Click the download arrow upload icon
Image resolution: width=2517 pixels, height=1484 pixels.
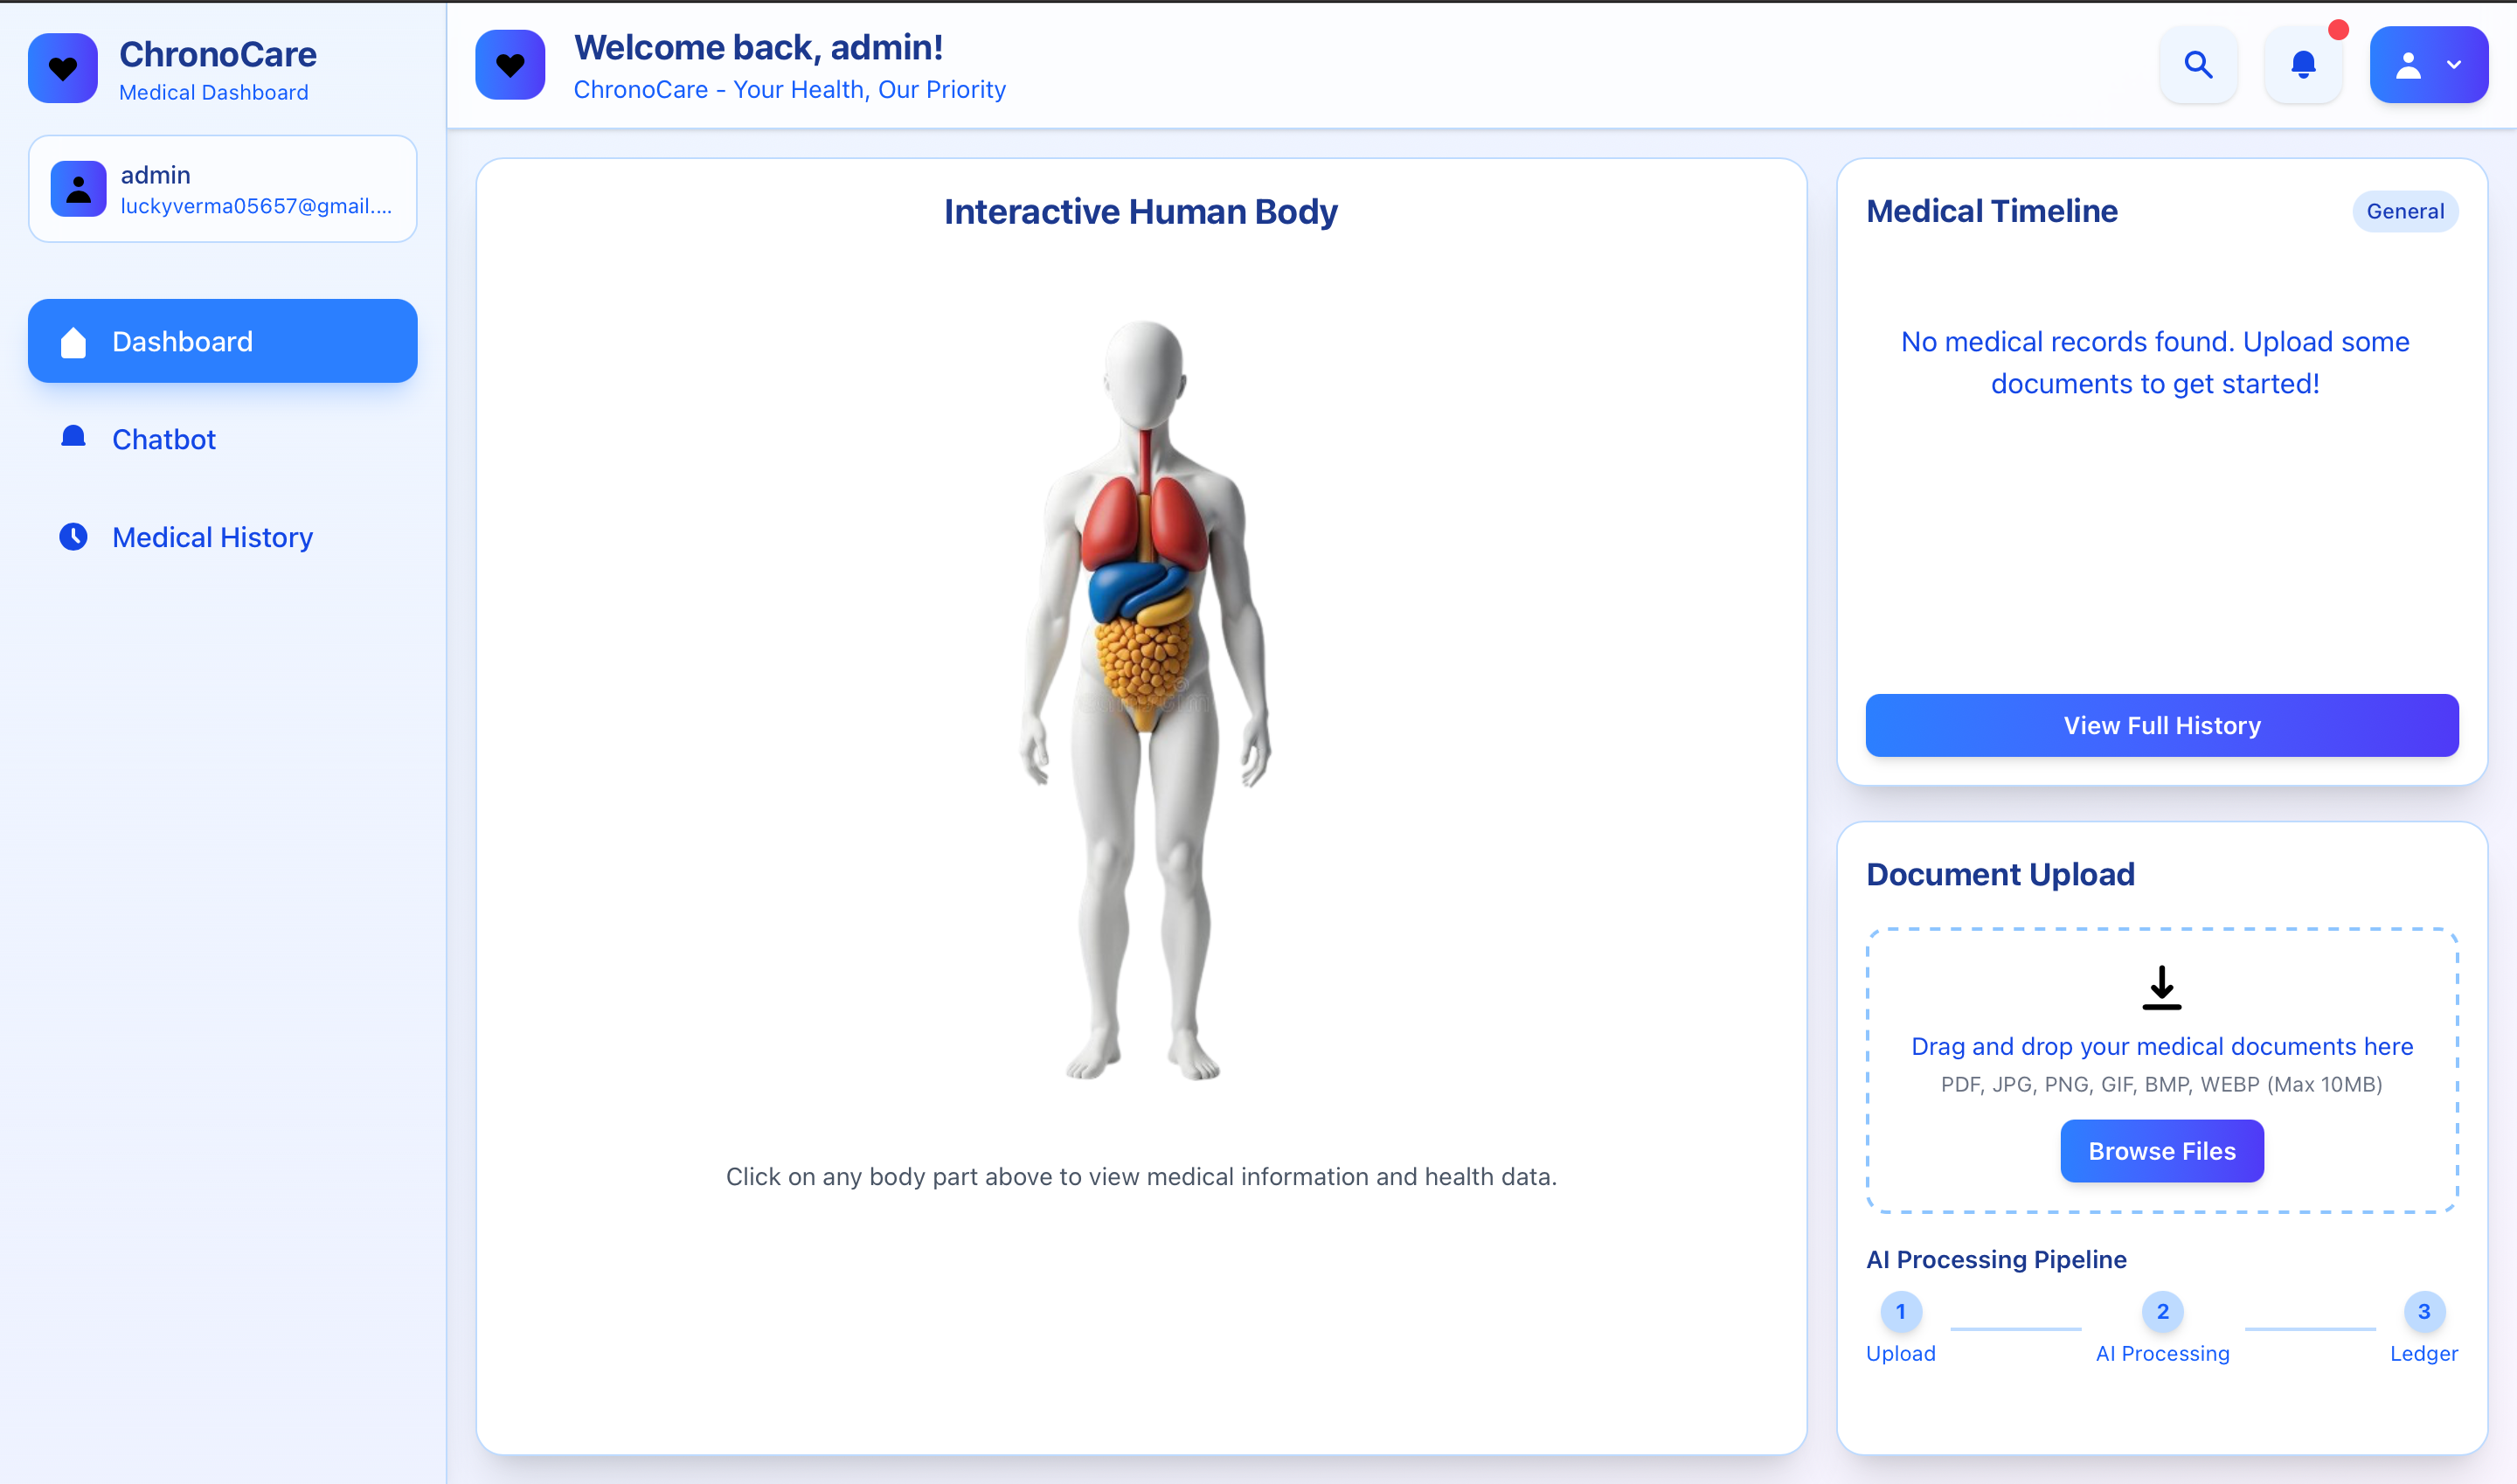point(2161,988)
